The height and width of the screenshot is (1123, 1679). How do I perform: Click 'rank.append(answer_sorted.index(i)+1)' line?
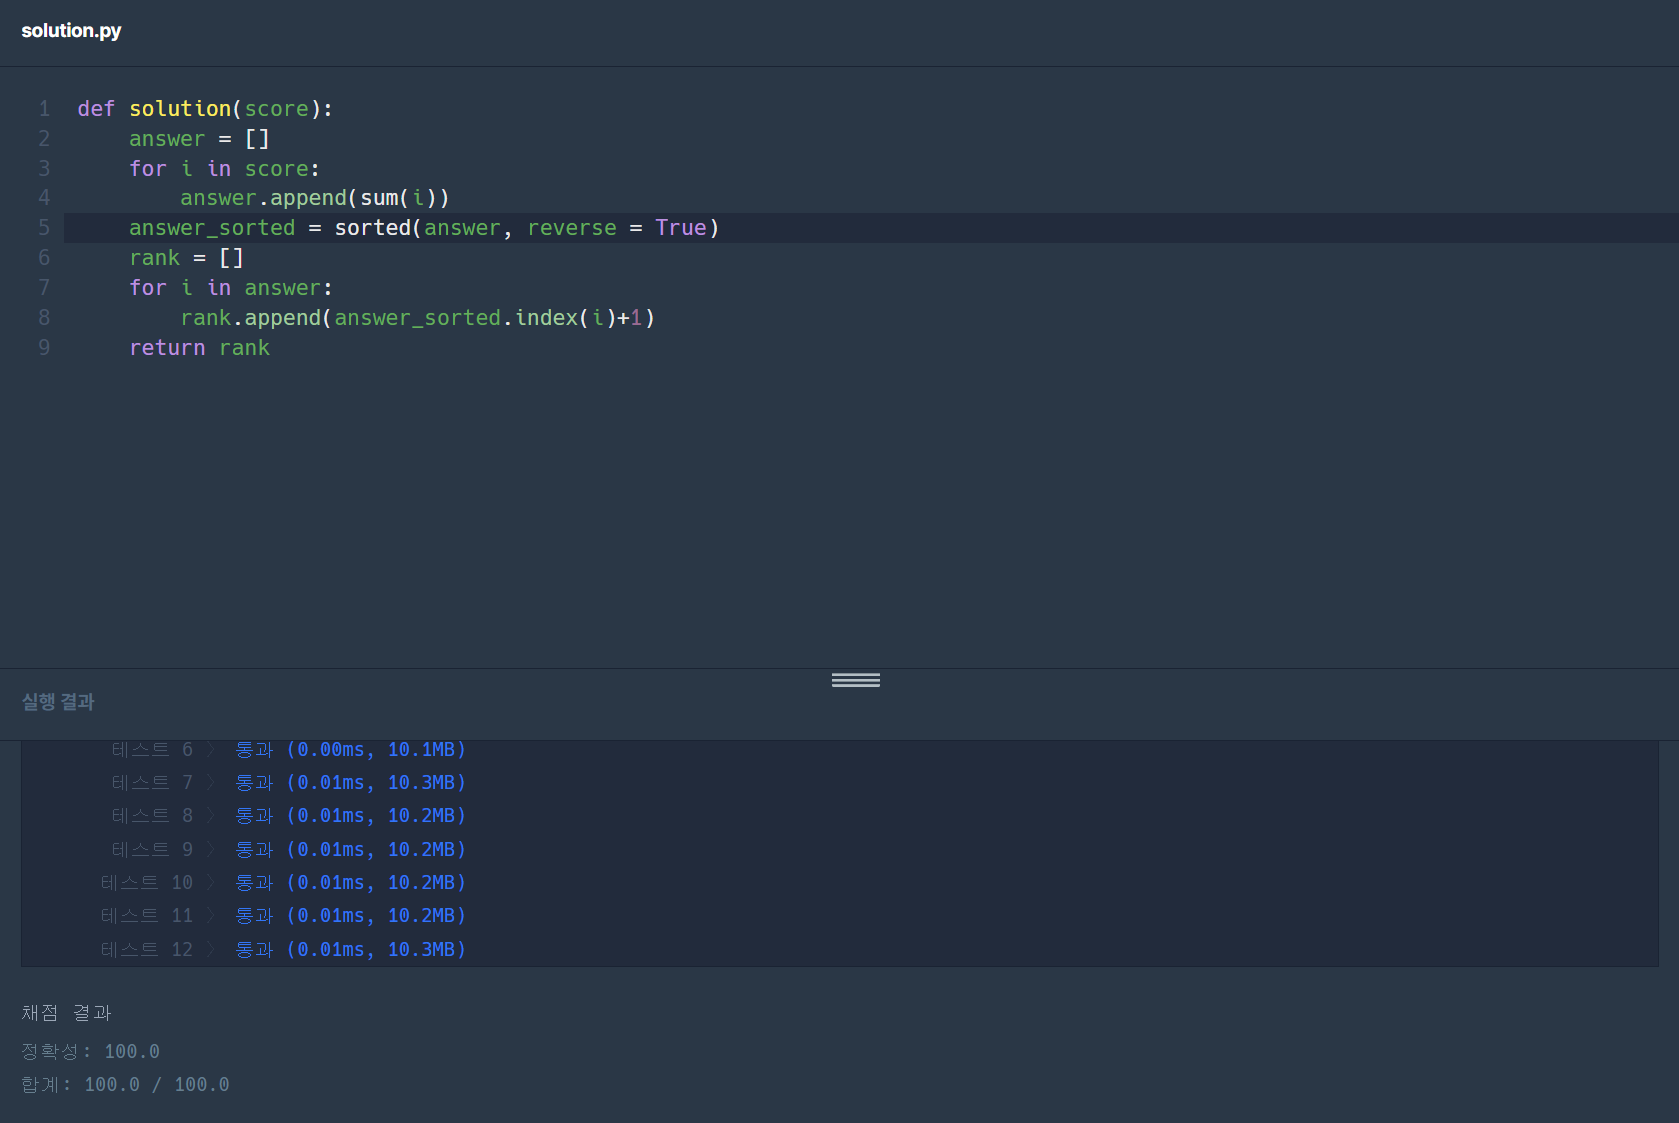coord(417,318)
